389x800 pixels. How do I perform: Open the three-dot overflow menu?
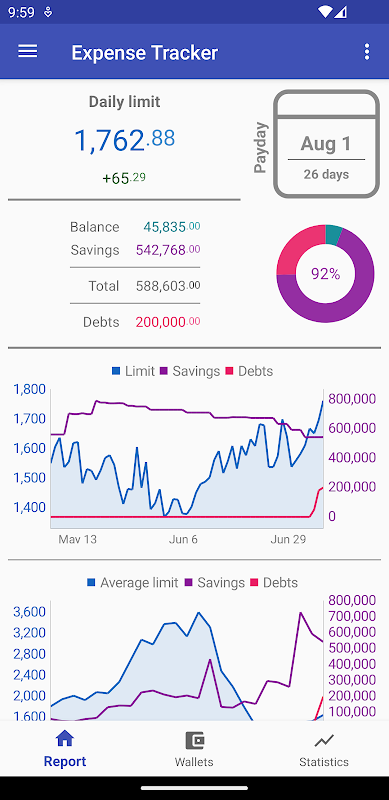pyautogui.click(x=367, y=52)
